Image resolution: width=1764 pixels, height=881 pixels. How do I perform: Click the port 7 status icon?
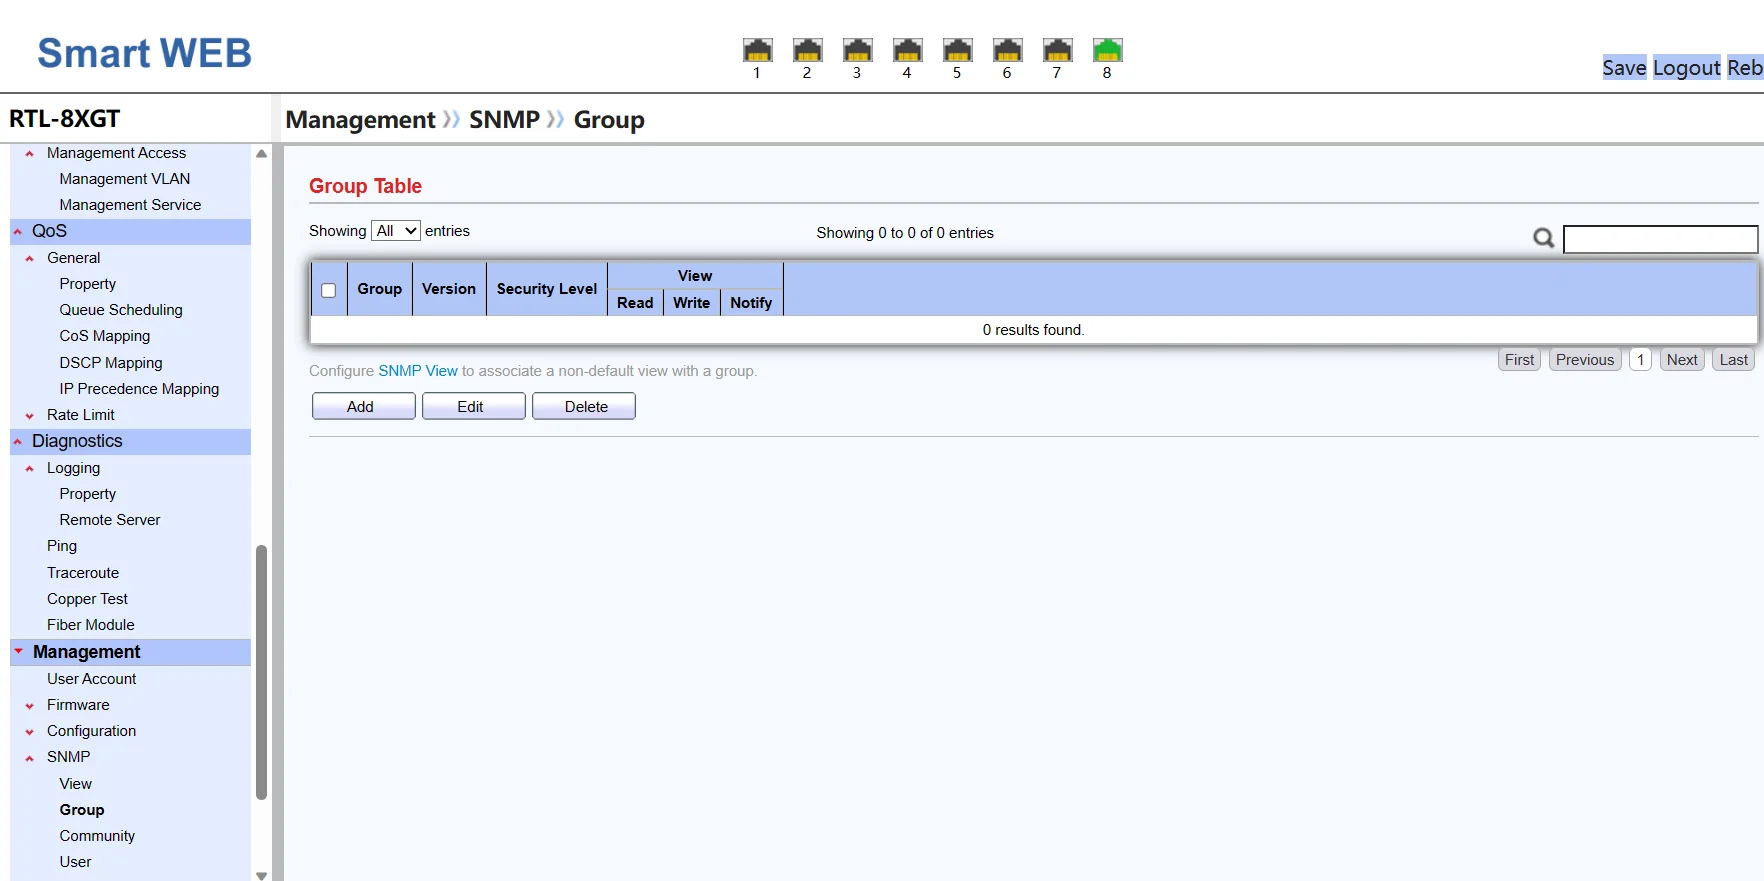tap(1057, 50)
